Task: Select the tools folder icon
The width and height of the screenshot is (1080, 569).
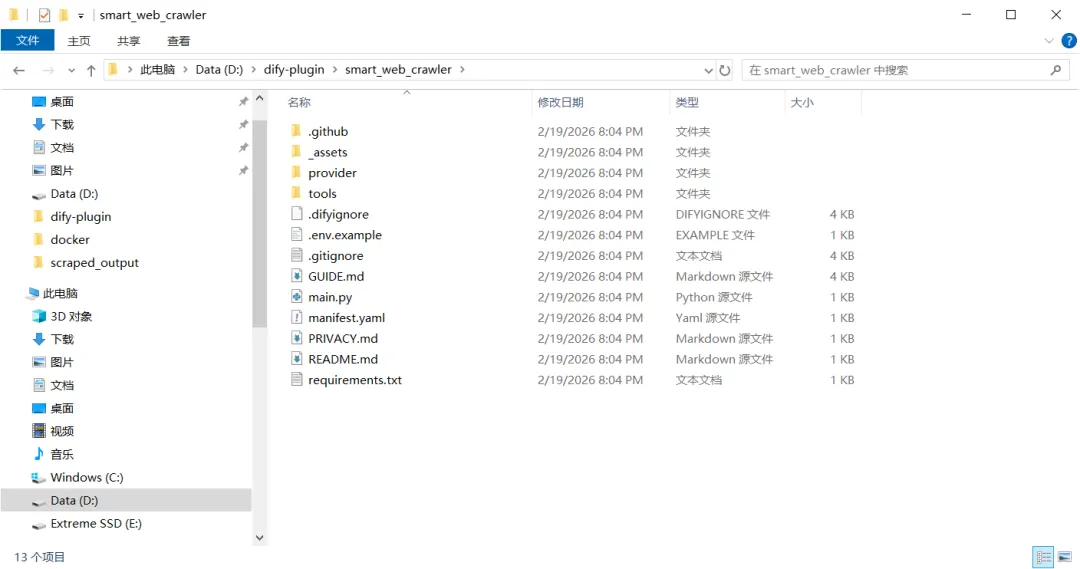Action: (x=296, y=193)
